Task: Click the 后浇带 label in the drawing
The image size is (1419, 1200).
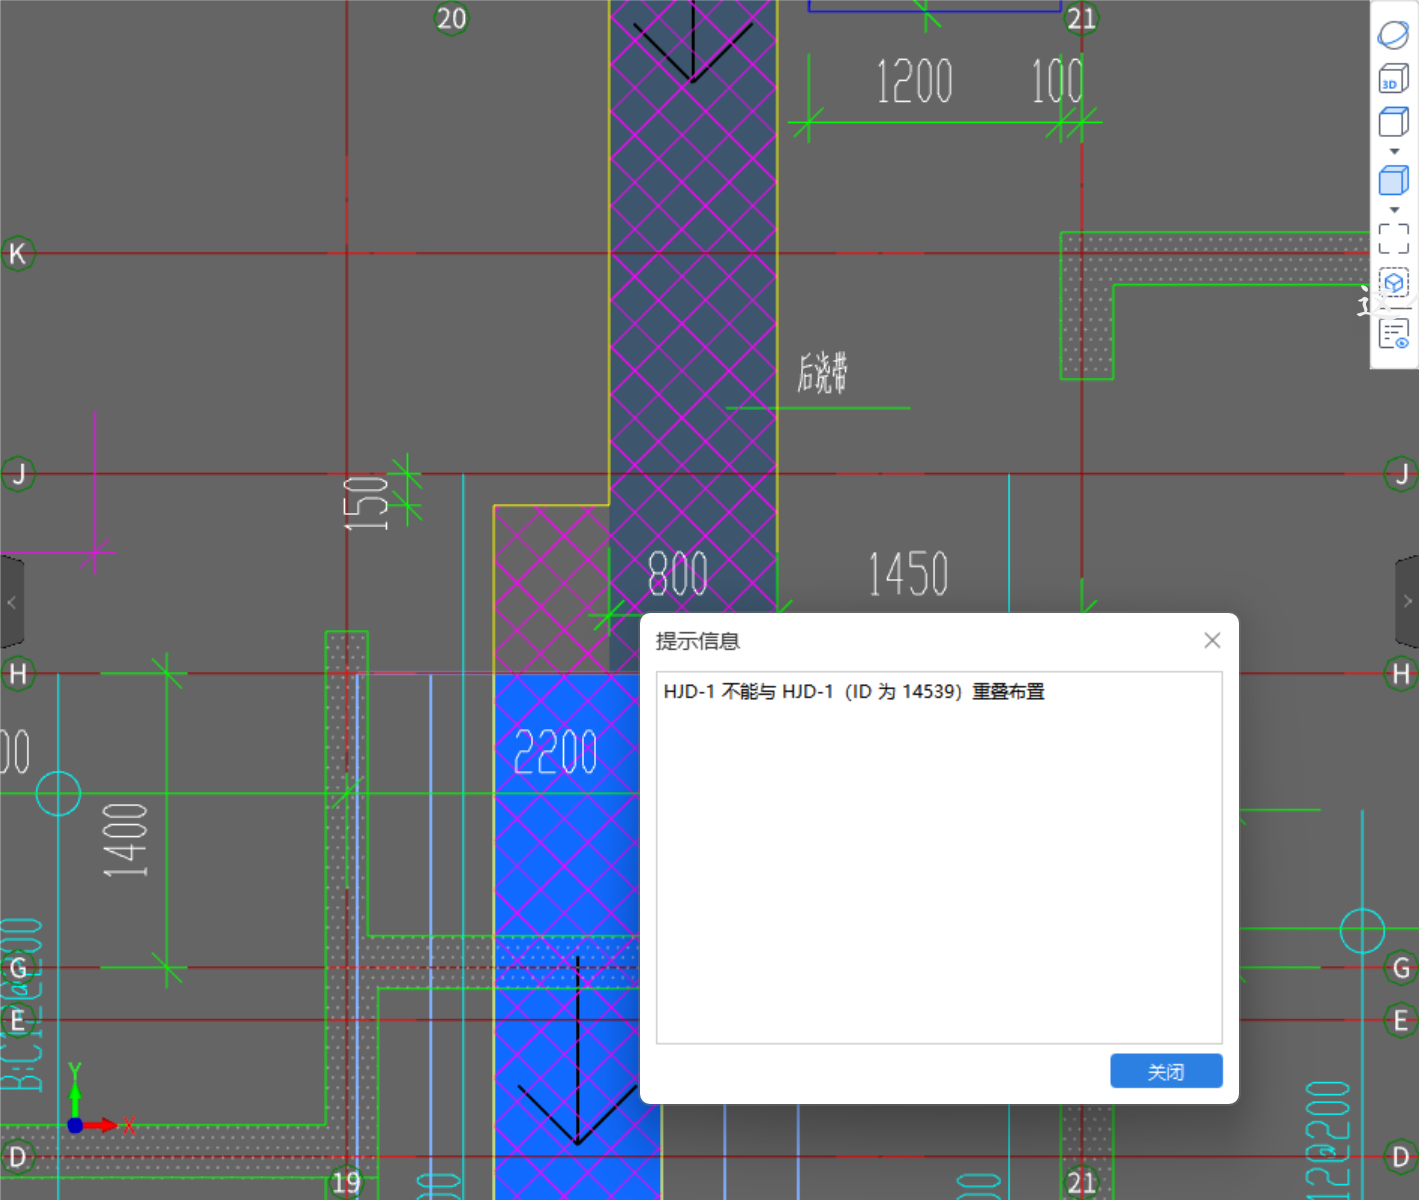Action: [x=822, y=372]
